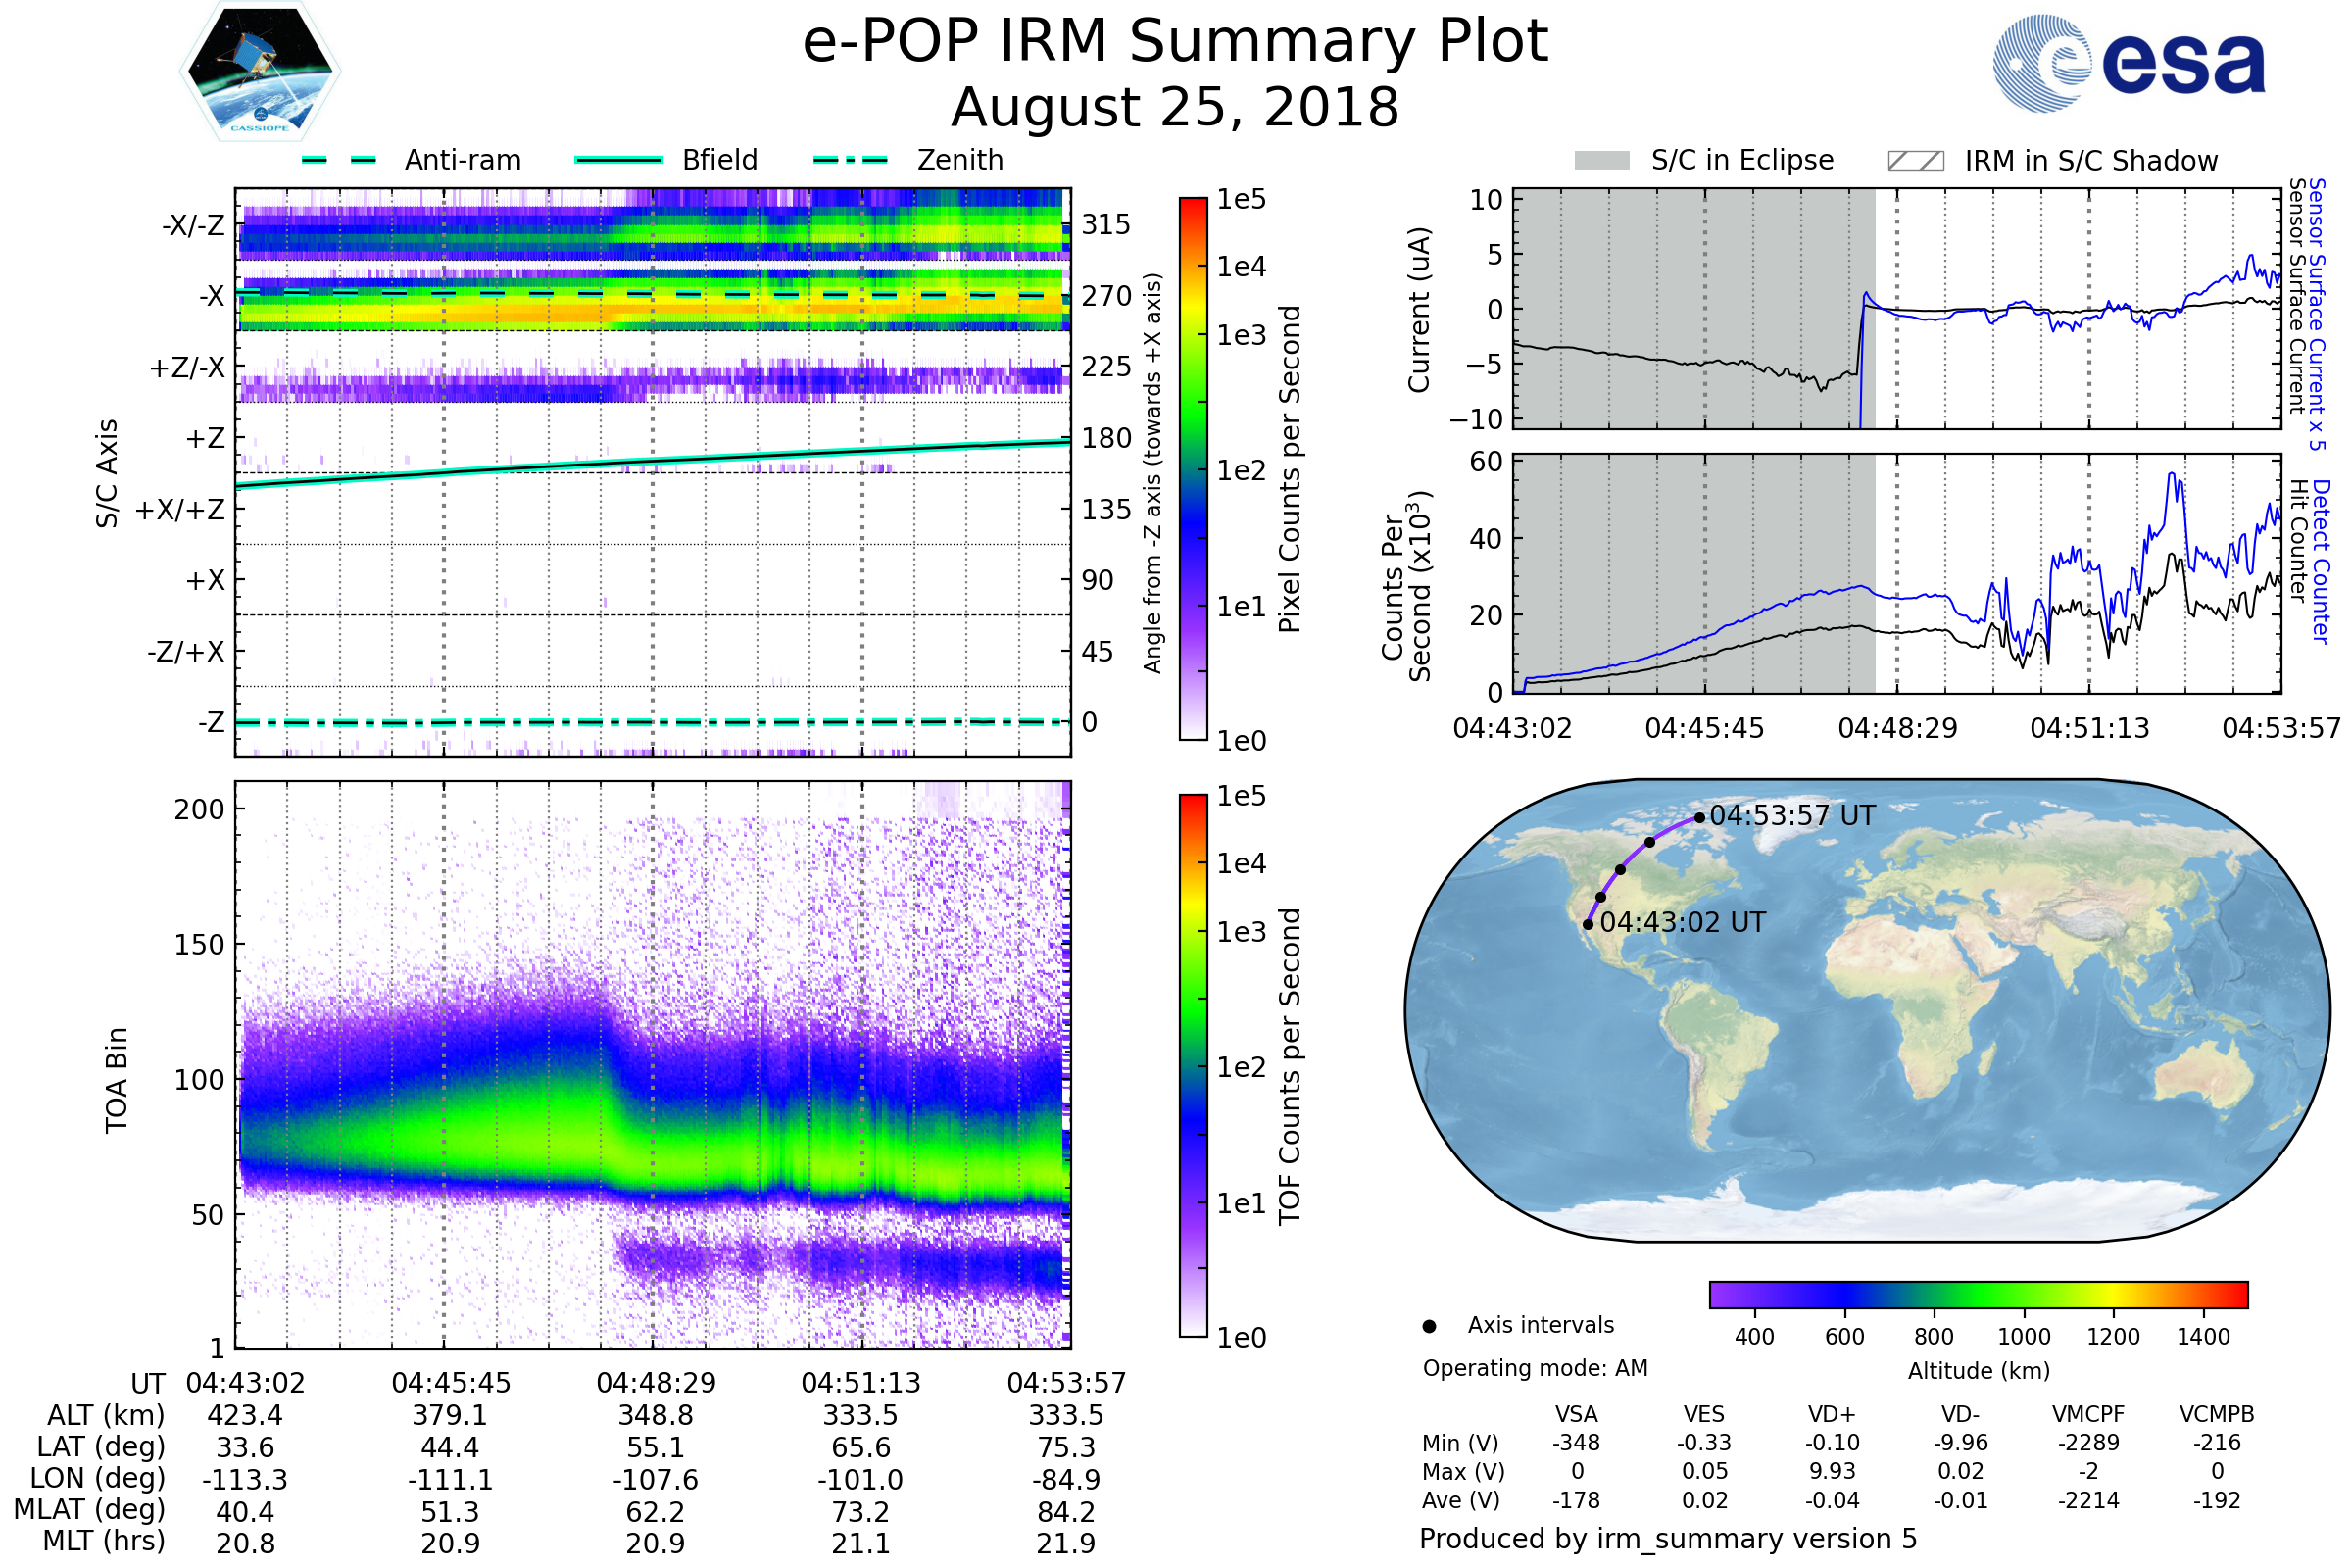The image size is (2352, 1568).
Task: Click the Sensor Surface Current x 5 label
Action: (2316, 314)
